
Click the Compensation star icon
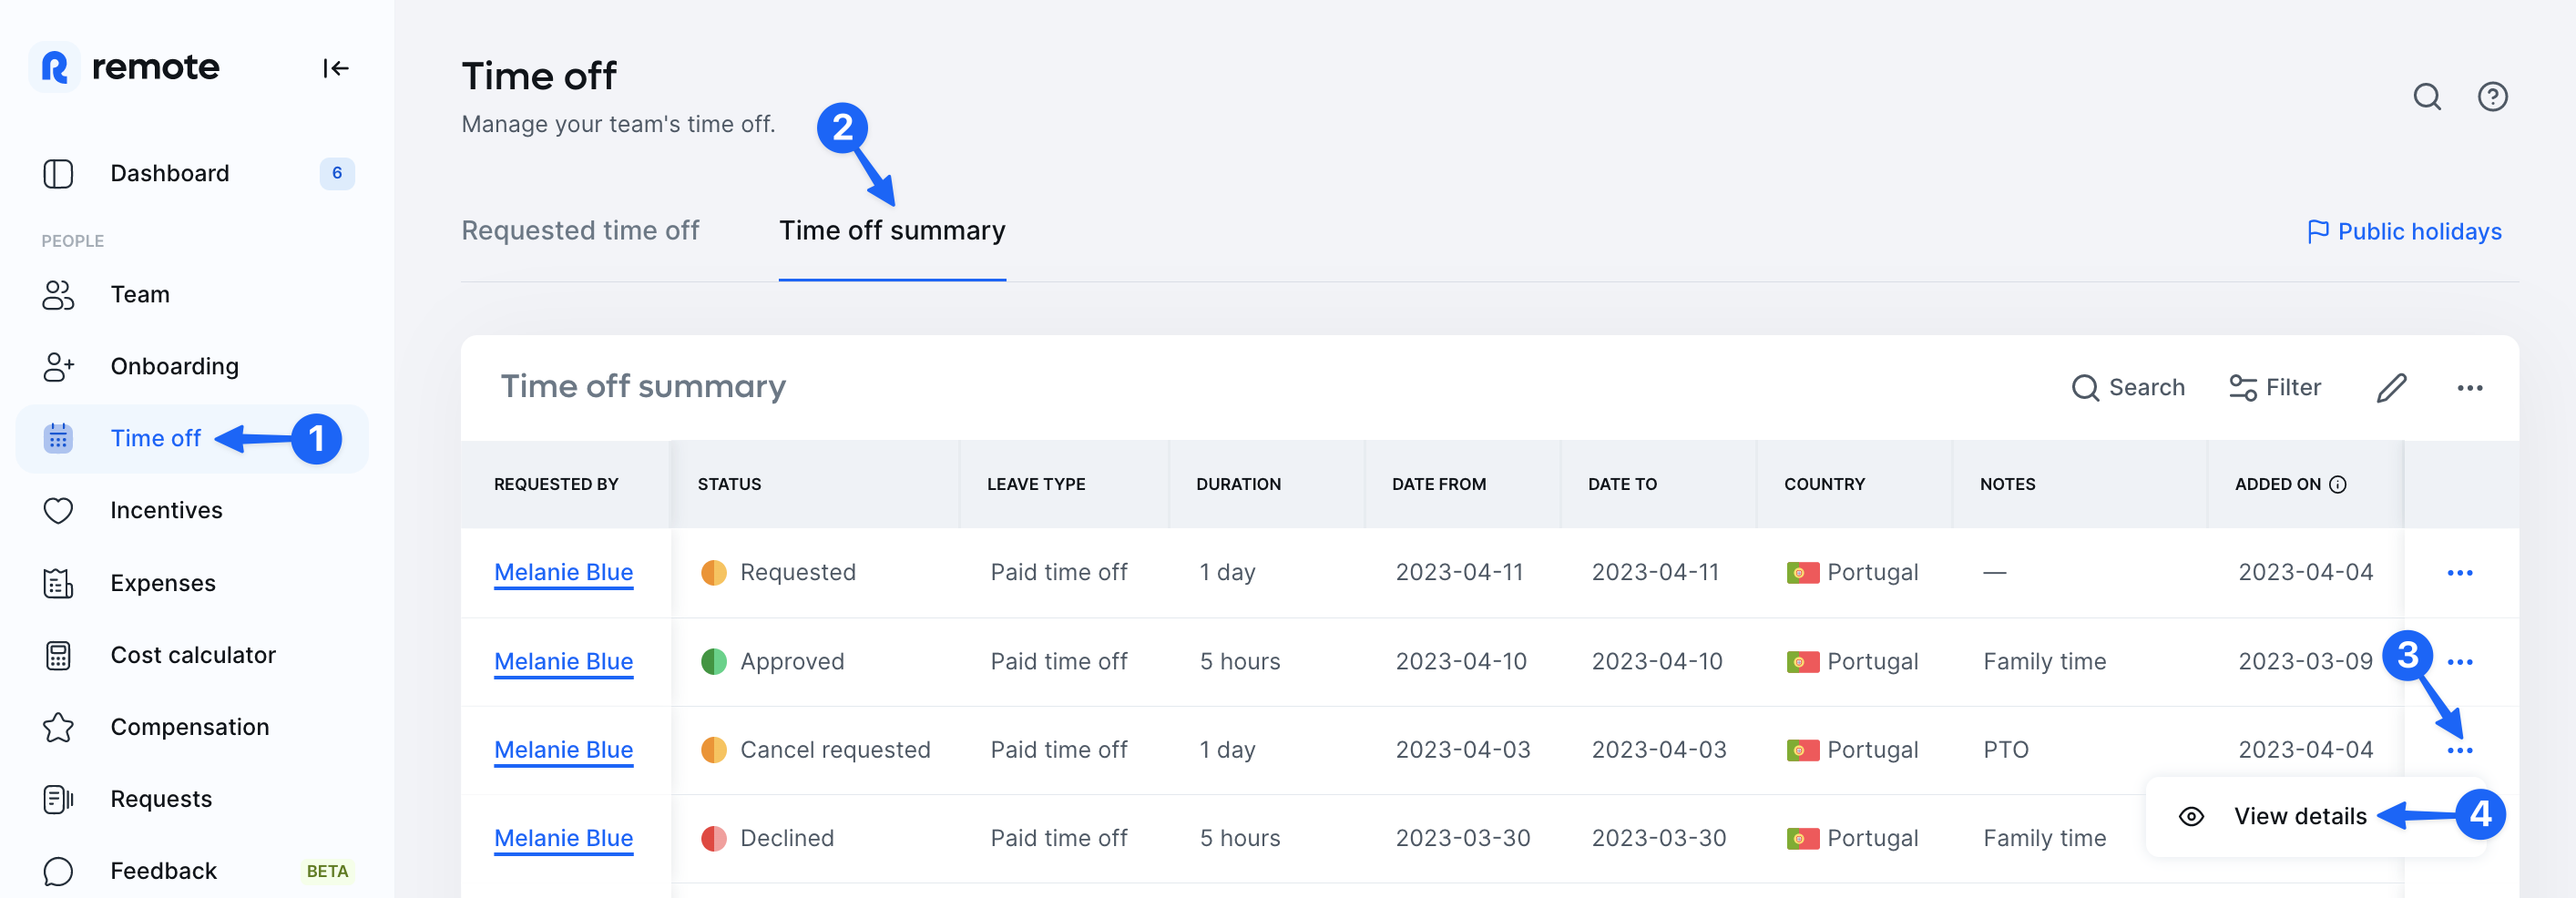58,727
